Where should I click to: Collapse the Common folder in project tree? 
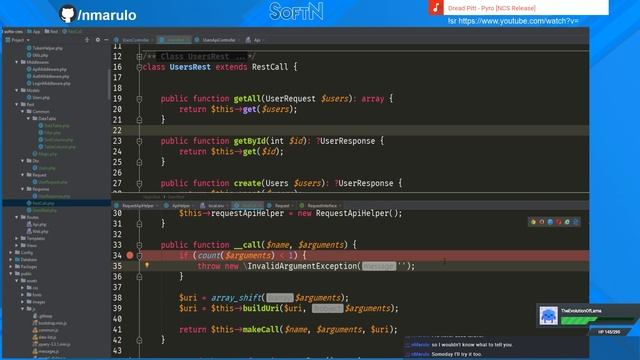[x=23, y=111]
